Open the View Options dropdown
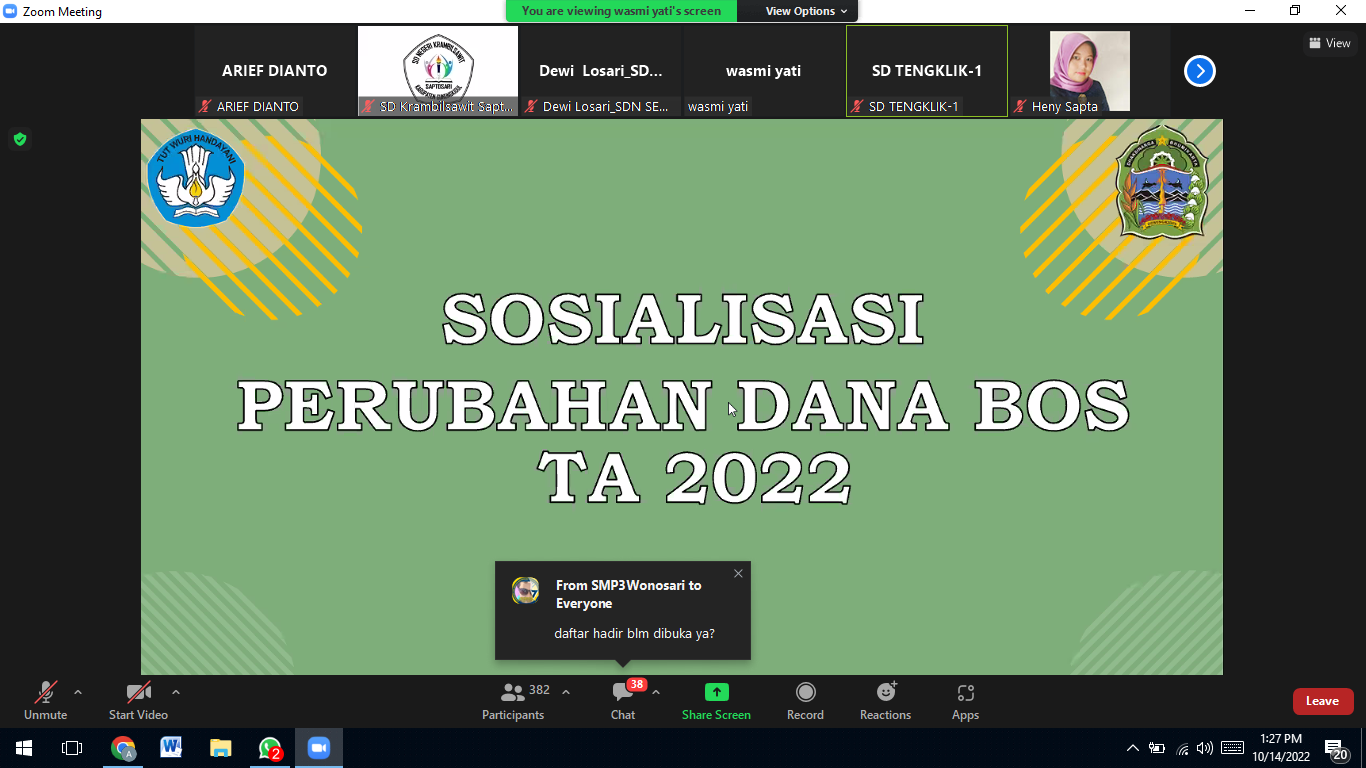Image resolution: width=1366 pixels, height=768 pixels. (x=806, y=11)
